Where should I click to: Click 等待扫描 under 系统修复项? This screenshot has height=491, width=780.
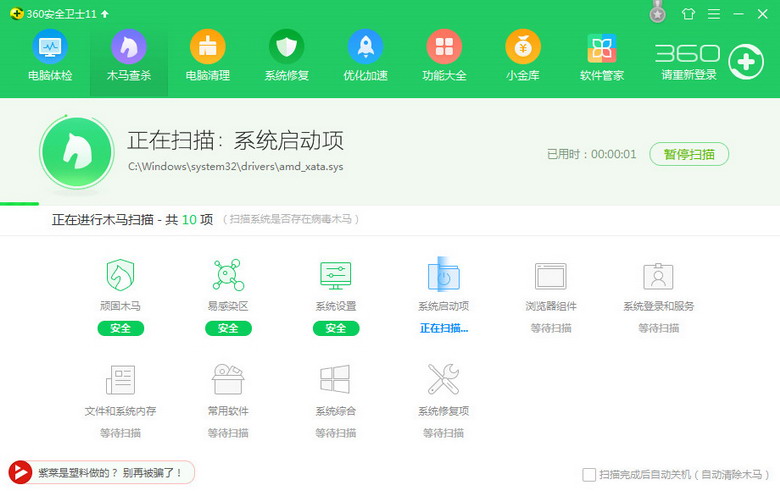click(x=443, y=433)
